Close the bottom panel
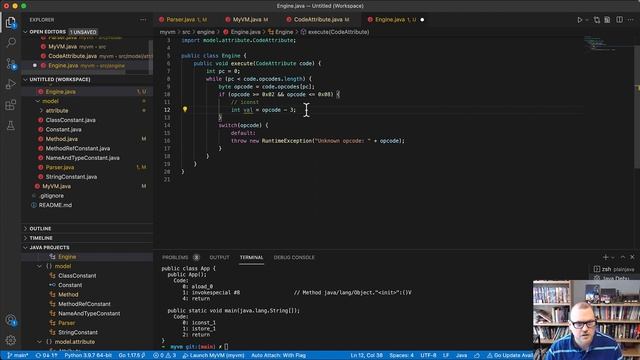 click(632, 257)
